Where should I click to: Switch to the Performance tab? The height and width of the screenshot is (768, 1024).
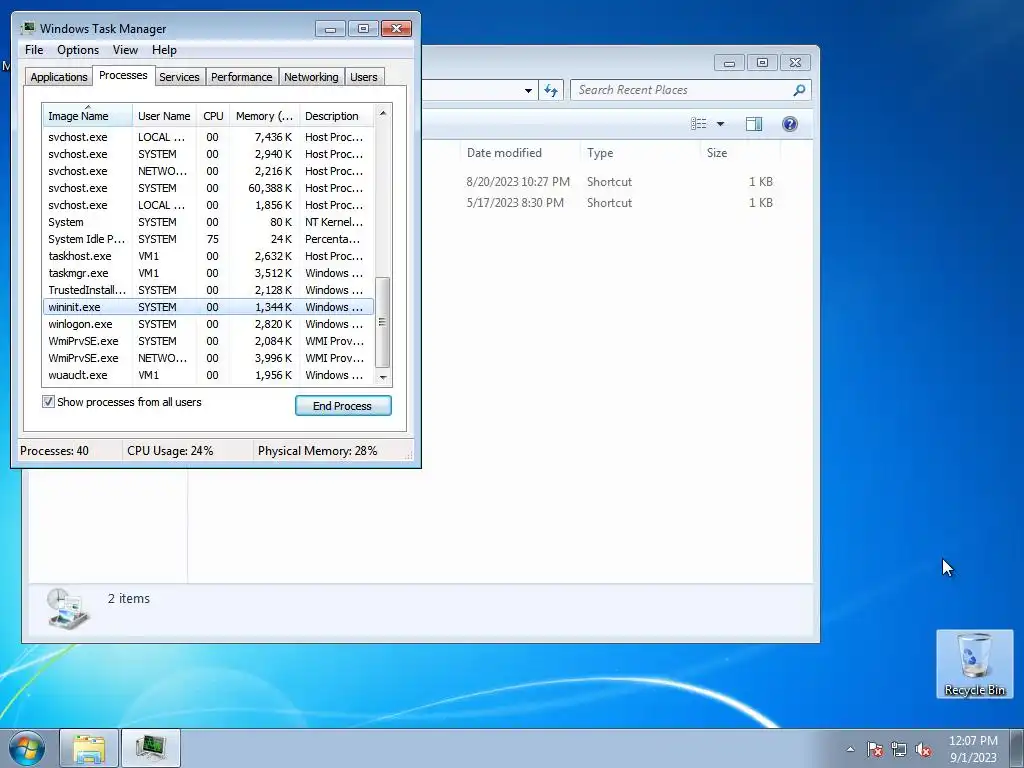click(241, 77)
